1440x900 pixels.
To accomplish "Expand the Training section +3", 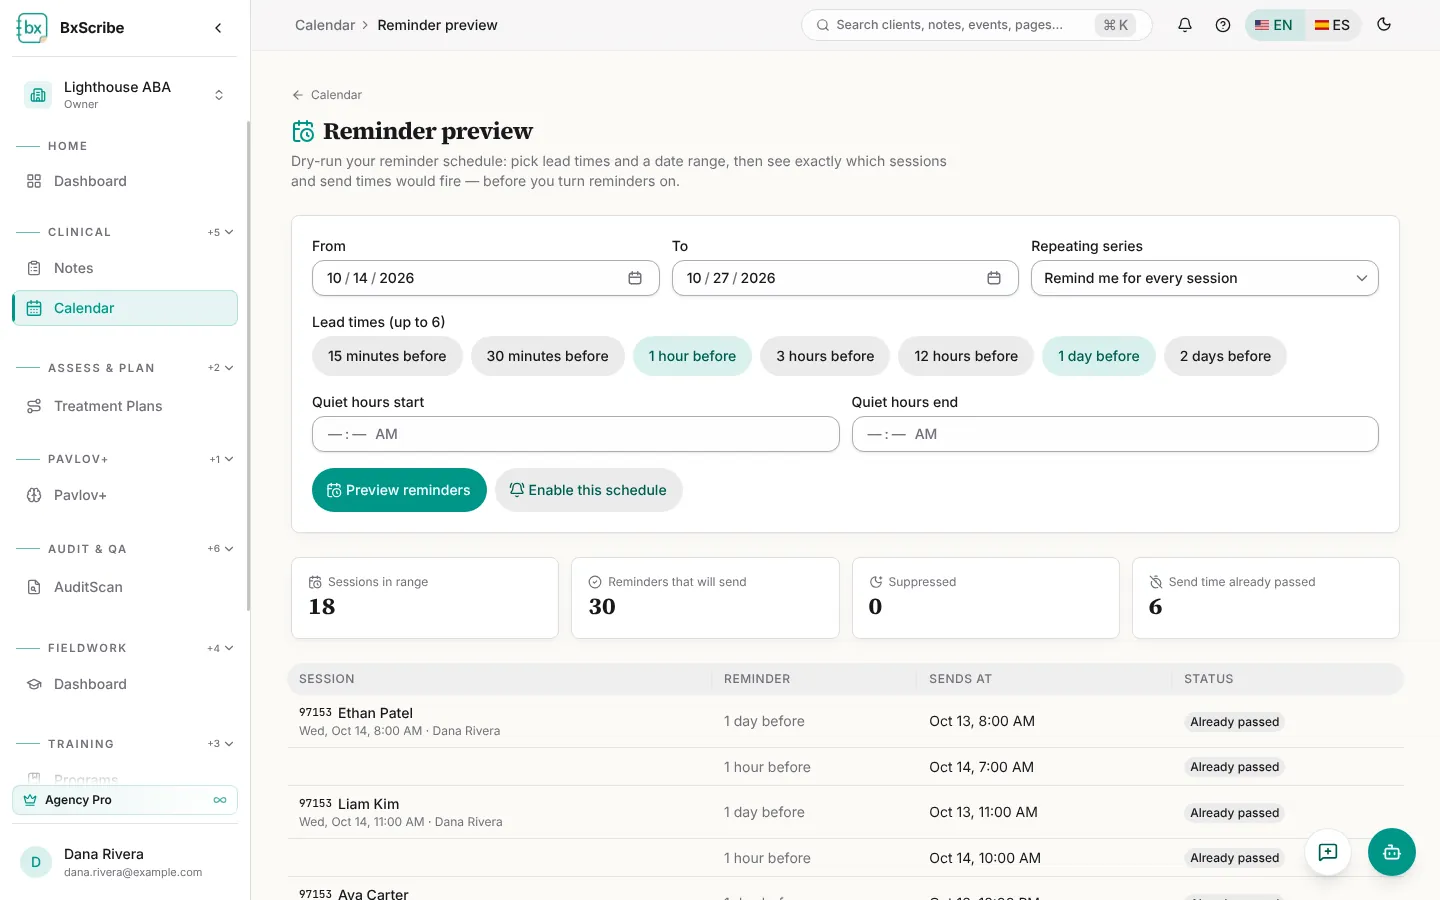I will point(221,744).
